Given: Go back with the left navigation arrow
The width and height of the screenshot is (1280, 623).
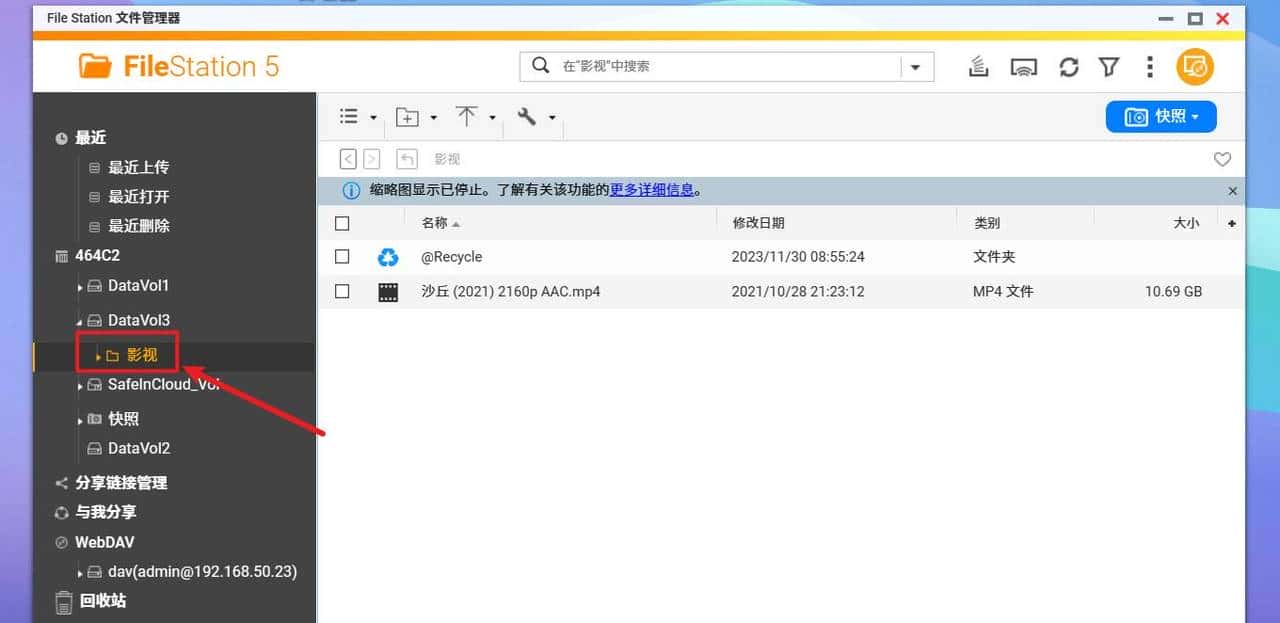Looking at the screenshot, I should tap(348, 159).
